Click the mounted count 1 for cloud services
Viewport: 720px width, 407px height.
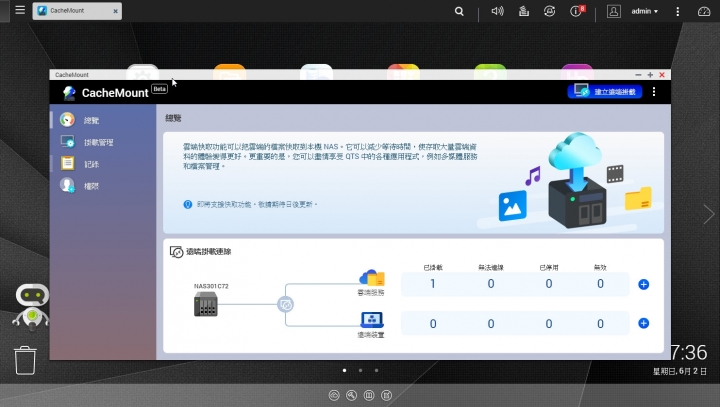click(x=433, y=284)
